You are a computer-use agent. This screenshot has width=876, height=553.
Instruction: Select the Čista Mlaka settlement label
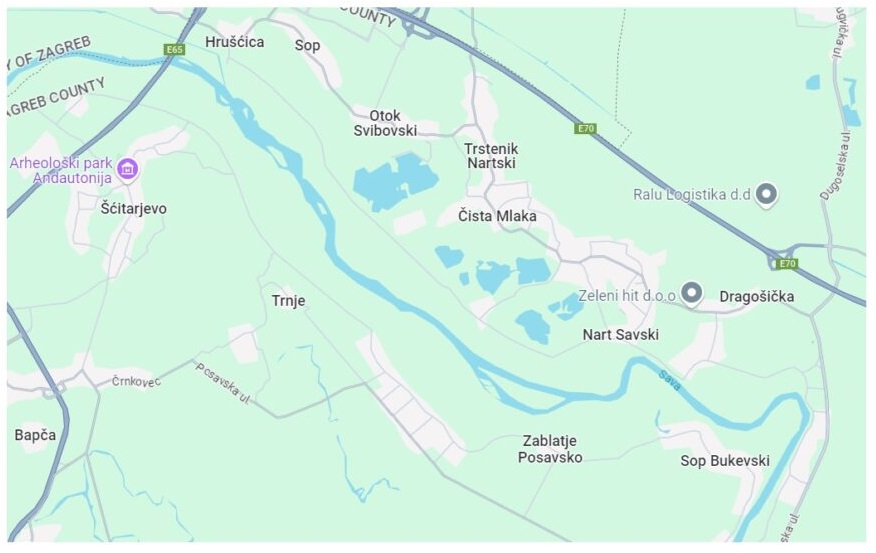point(497,216)
